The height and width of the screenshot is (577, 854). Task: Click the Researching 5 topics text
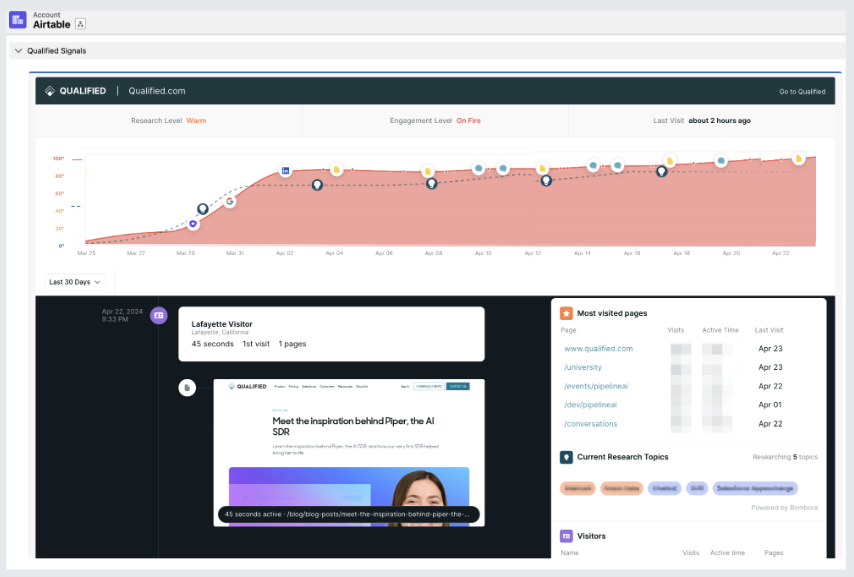785,457
